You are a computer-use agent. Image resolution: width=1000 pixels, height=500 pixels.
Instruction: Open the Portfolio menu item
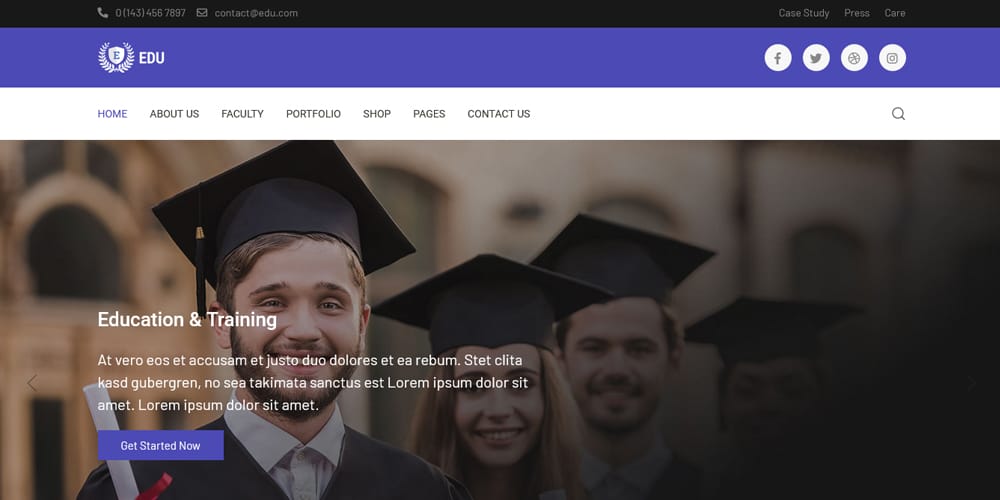pos(313,114)
